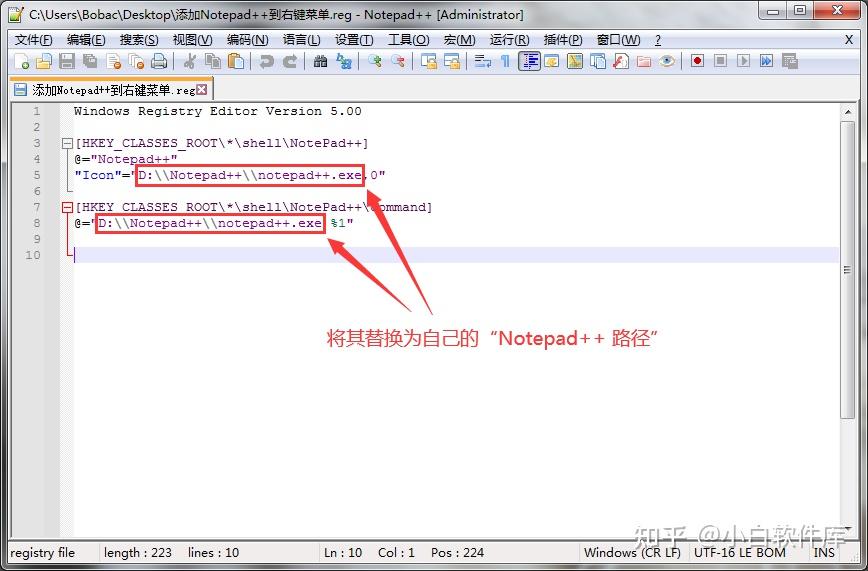Save the file using the Save icon
Image resolution: width=868 pixels, height=571 pixels.
pos(67,61)
